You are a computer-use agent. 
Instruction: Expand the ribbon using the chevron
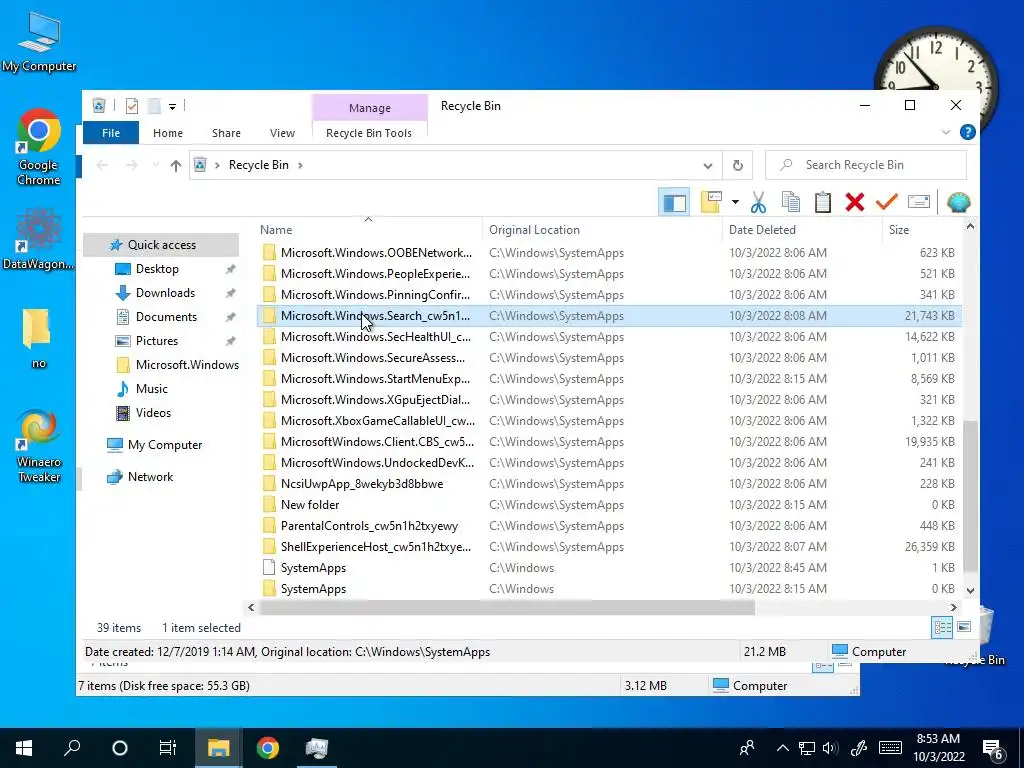pyautogui.click(x=946, y=133)
